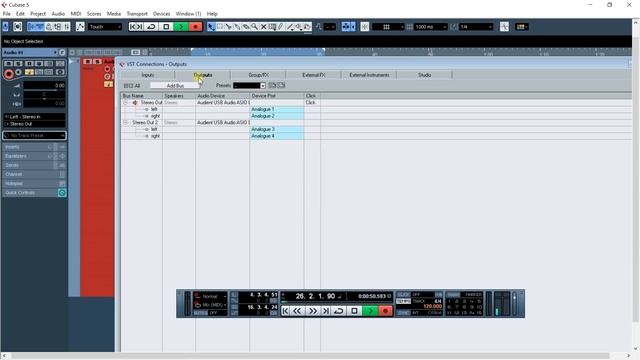Toggle Cycle loop in main toolbar
The width and height of the screenshot is (640, 360).
click(x=151, y=27)
